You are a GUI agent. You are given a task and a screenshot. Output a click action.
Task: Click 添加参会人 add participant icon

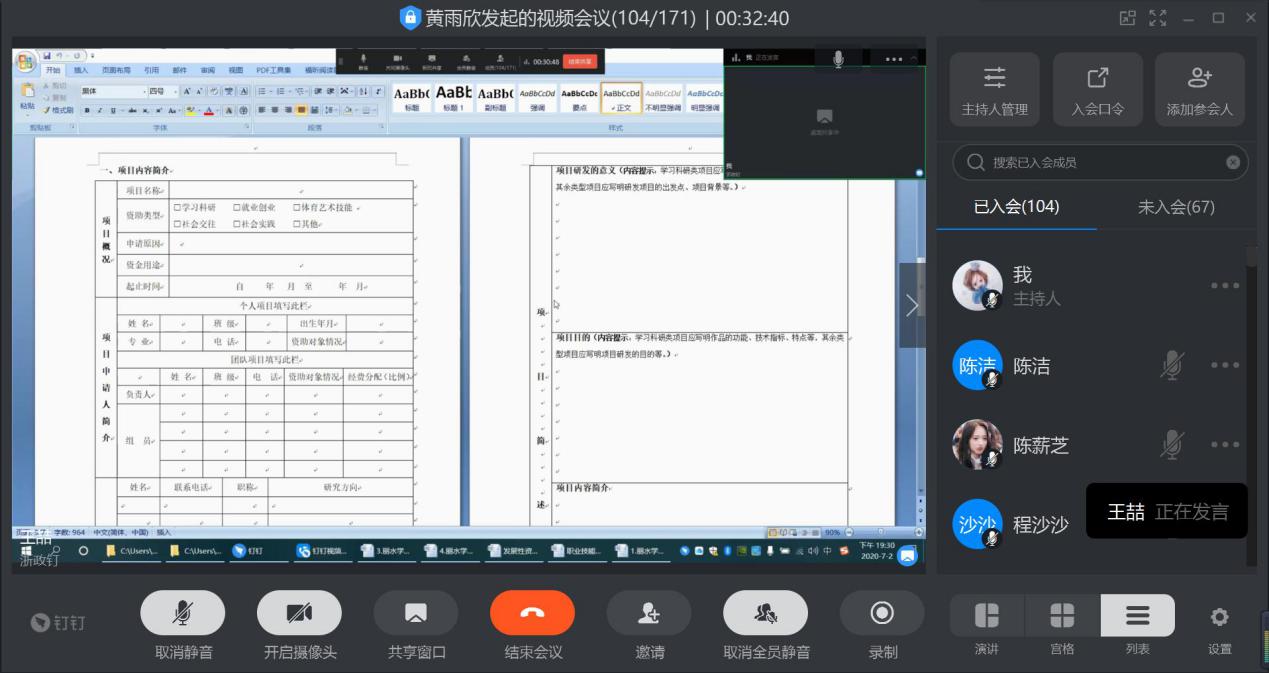click(x=1199, y=88)
